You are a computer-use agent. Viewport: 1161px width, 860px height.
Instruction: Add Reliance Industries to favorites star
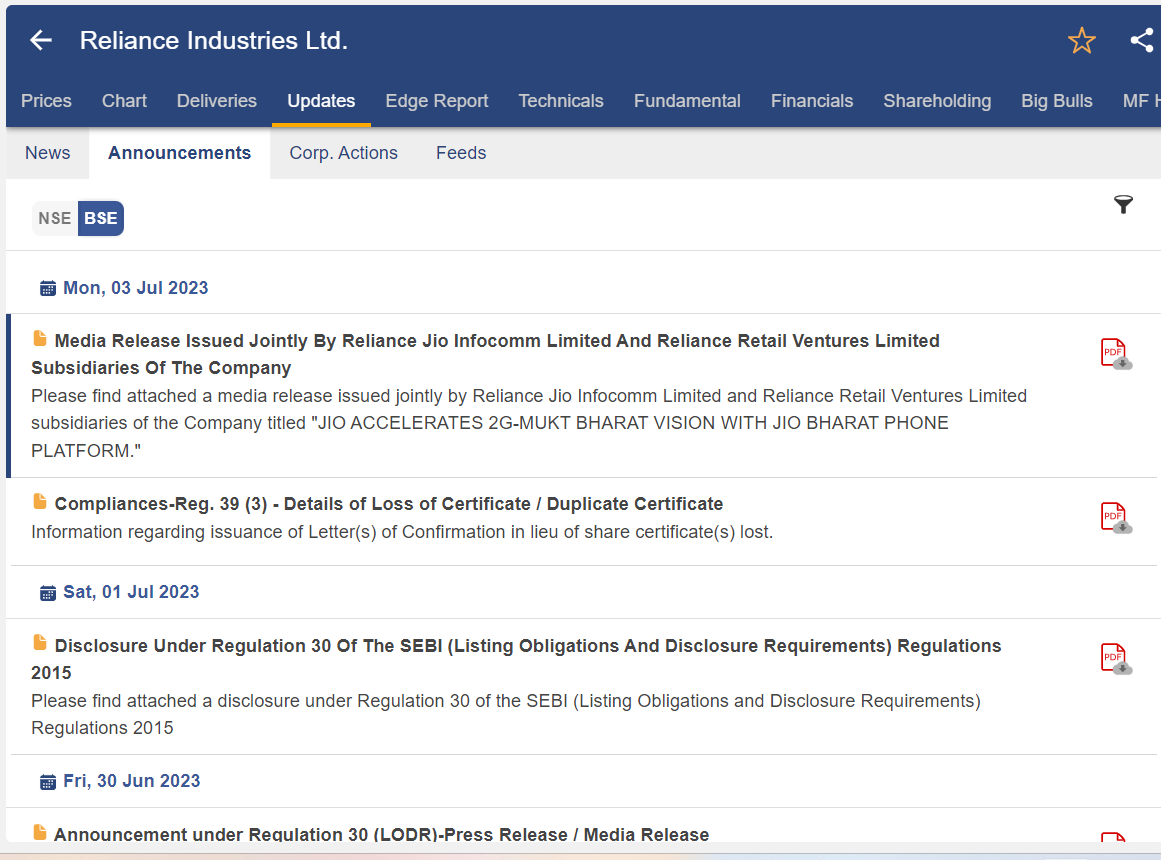pyautogui.click(x=1081, y=41)
